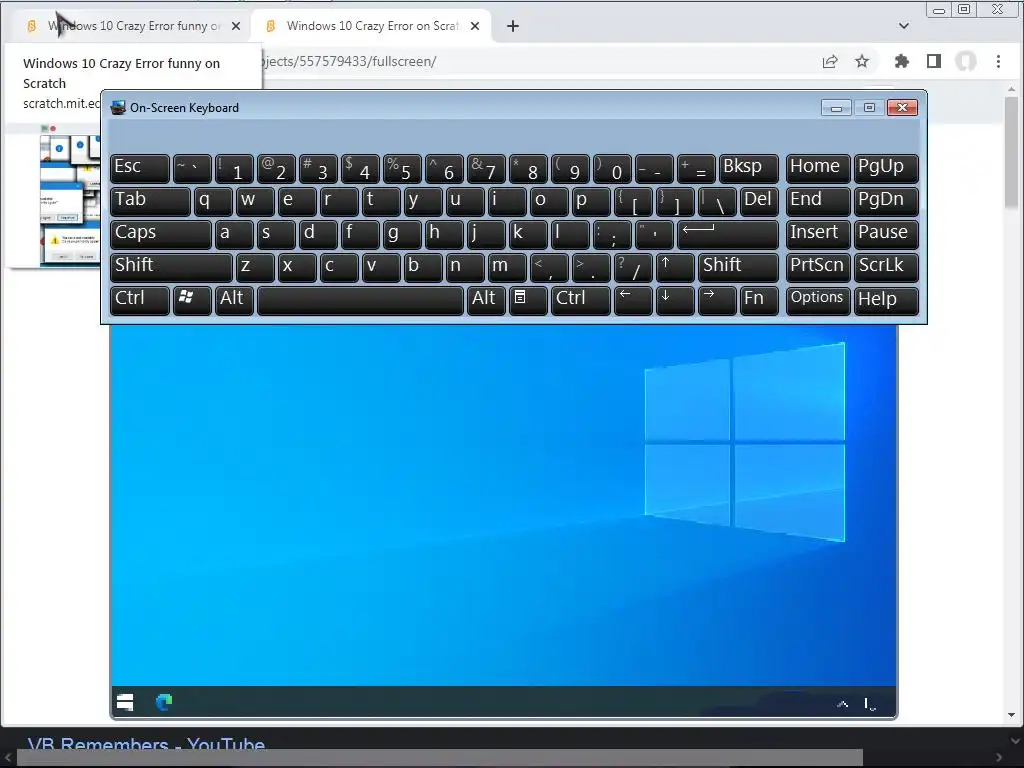Click the spacebar on On-Screen Keyboard
Screen dimensions: 1024x768
[x=360, y=300]
